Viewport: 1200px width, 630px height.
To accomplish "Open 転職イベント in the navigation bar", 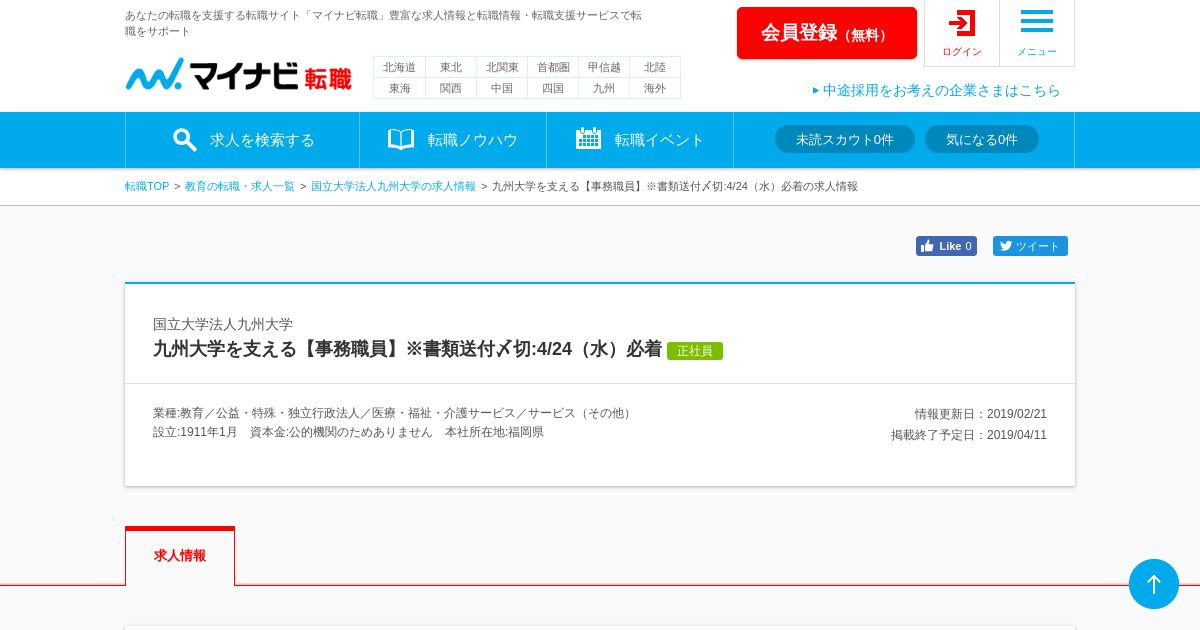I will [x=640, y=140].
